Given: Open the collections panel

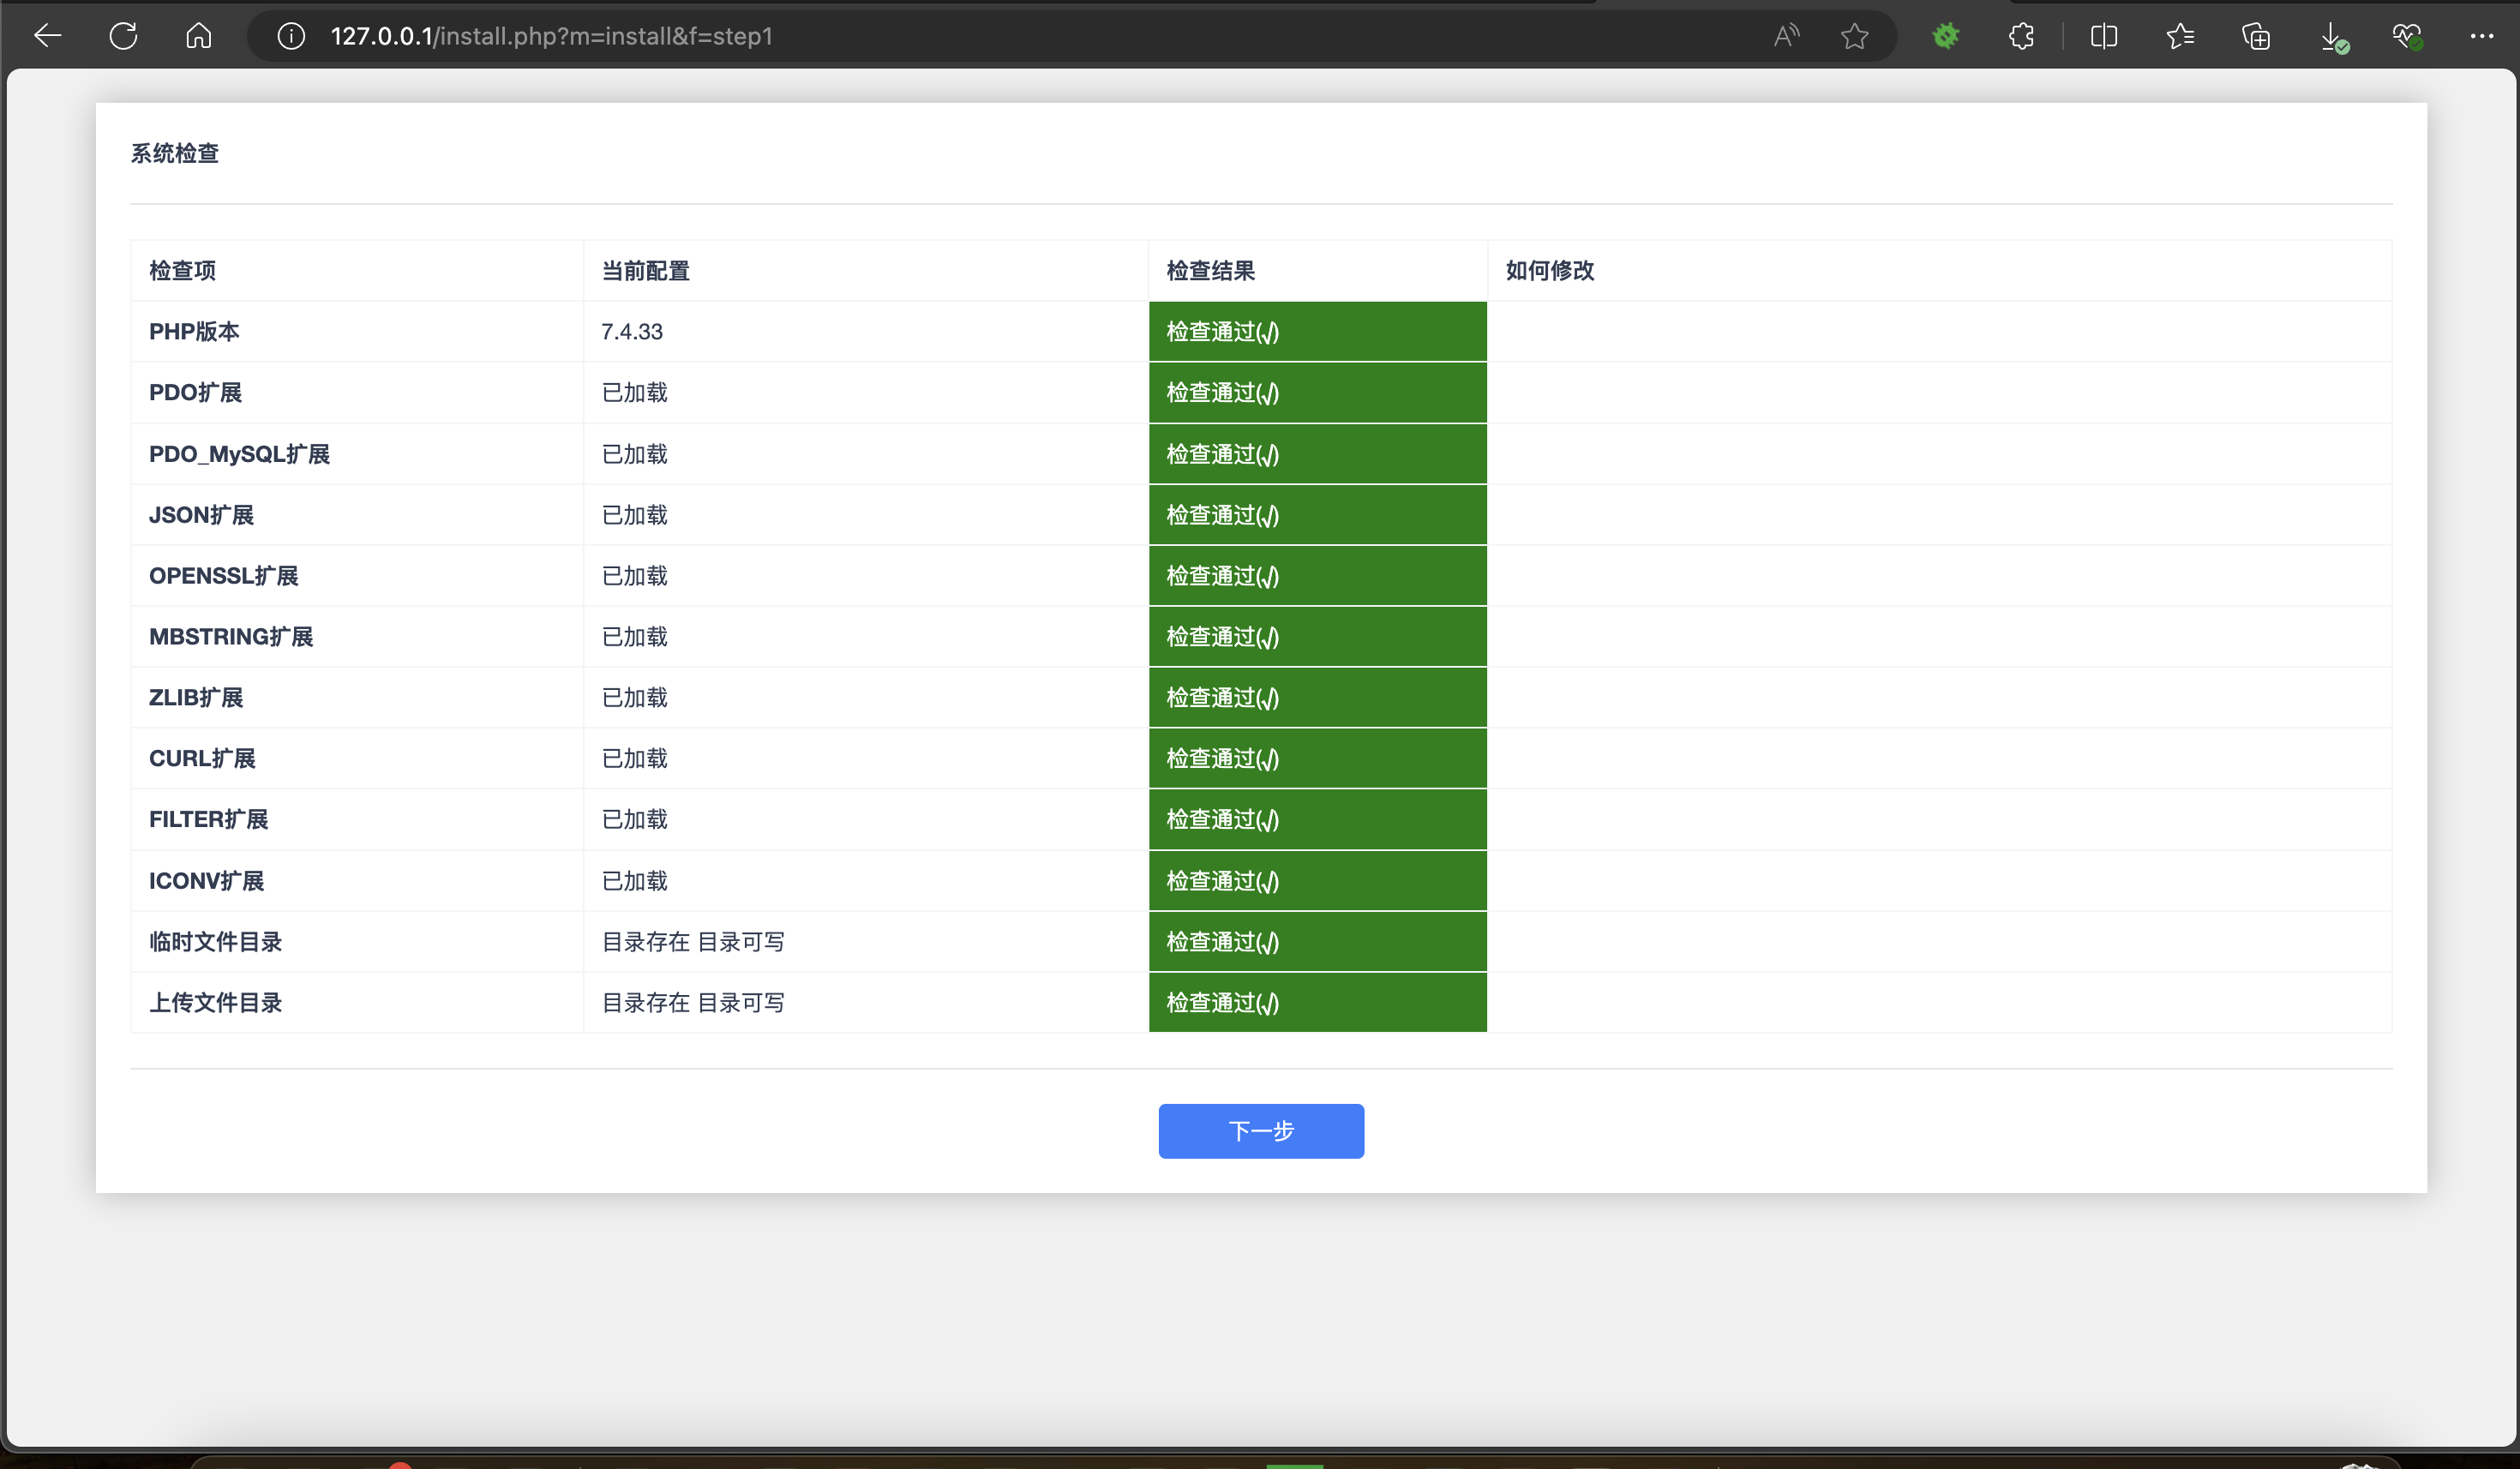Looking at the screenshot, I should [2256, 37].
